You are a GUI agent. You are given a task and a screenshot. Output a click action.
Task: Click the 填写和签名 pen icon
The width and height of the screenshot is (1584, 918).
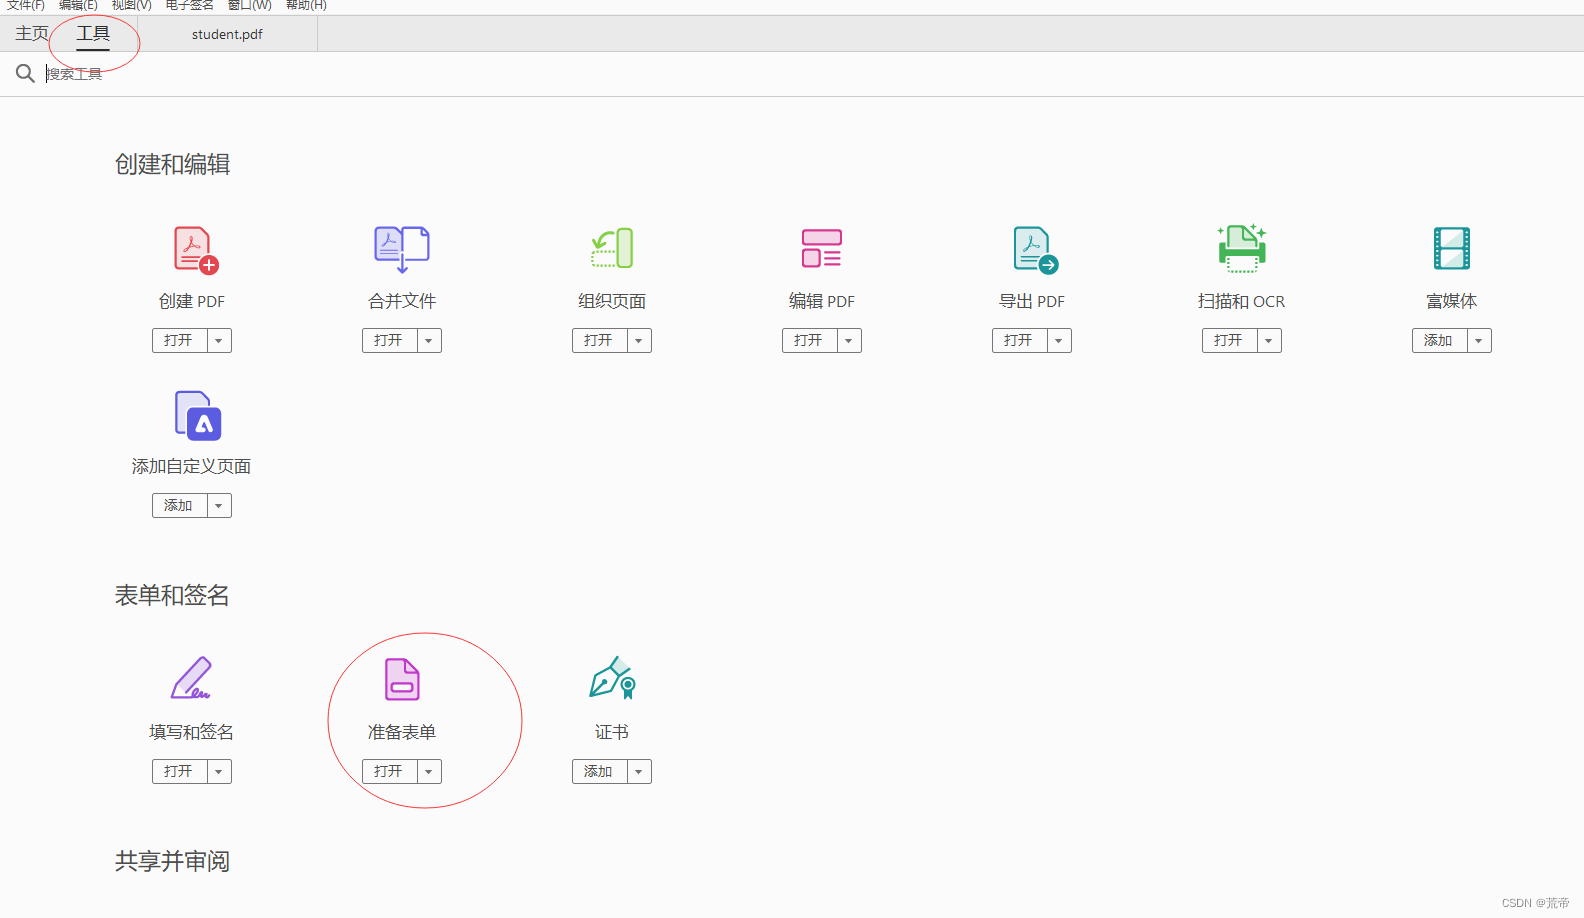click(x=191, y=678)
